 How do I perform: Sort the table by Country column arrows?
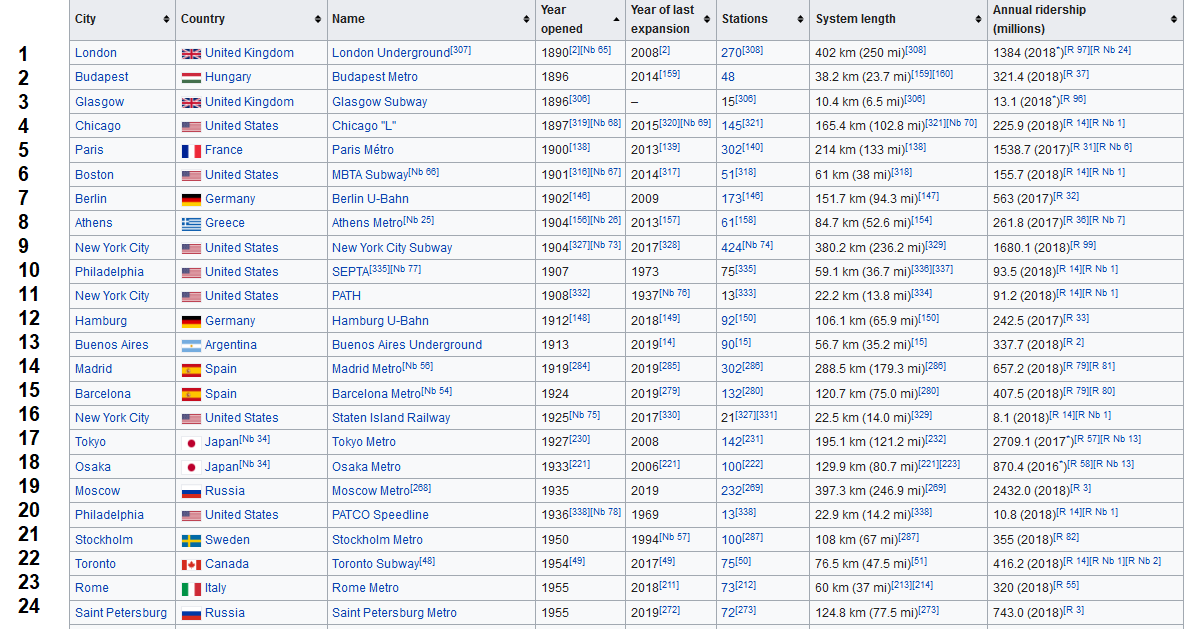[x=318, y=19]
